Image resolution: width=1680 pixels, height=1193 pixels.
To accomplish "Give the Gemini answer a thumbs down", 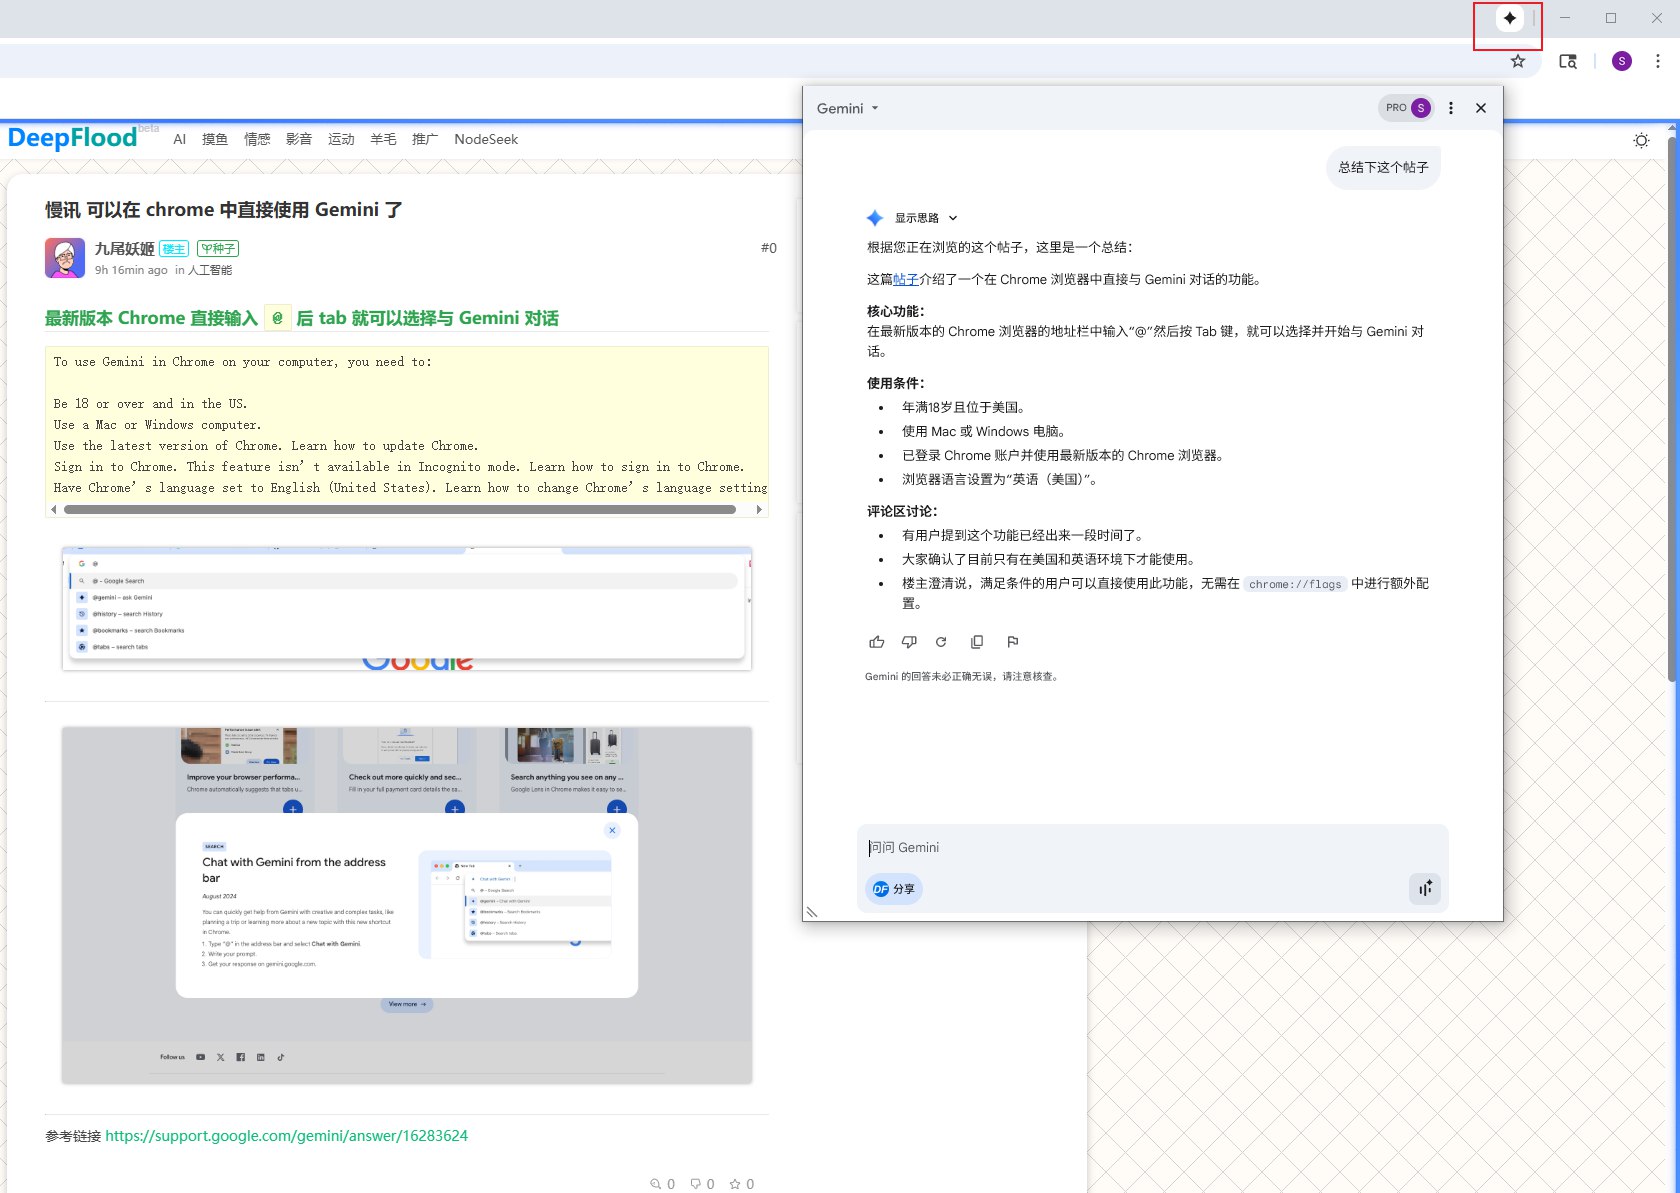I will (x=909, y=642).
